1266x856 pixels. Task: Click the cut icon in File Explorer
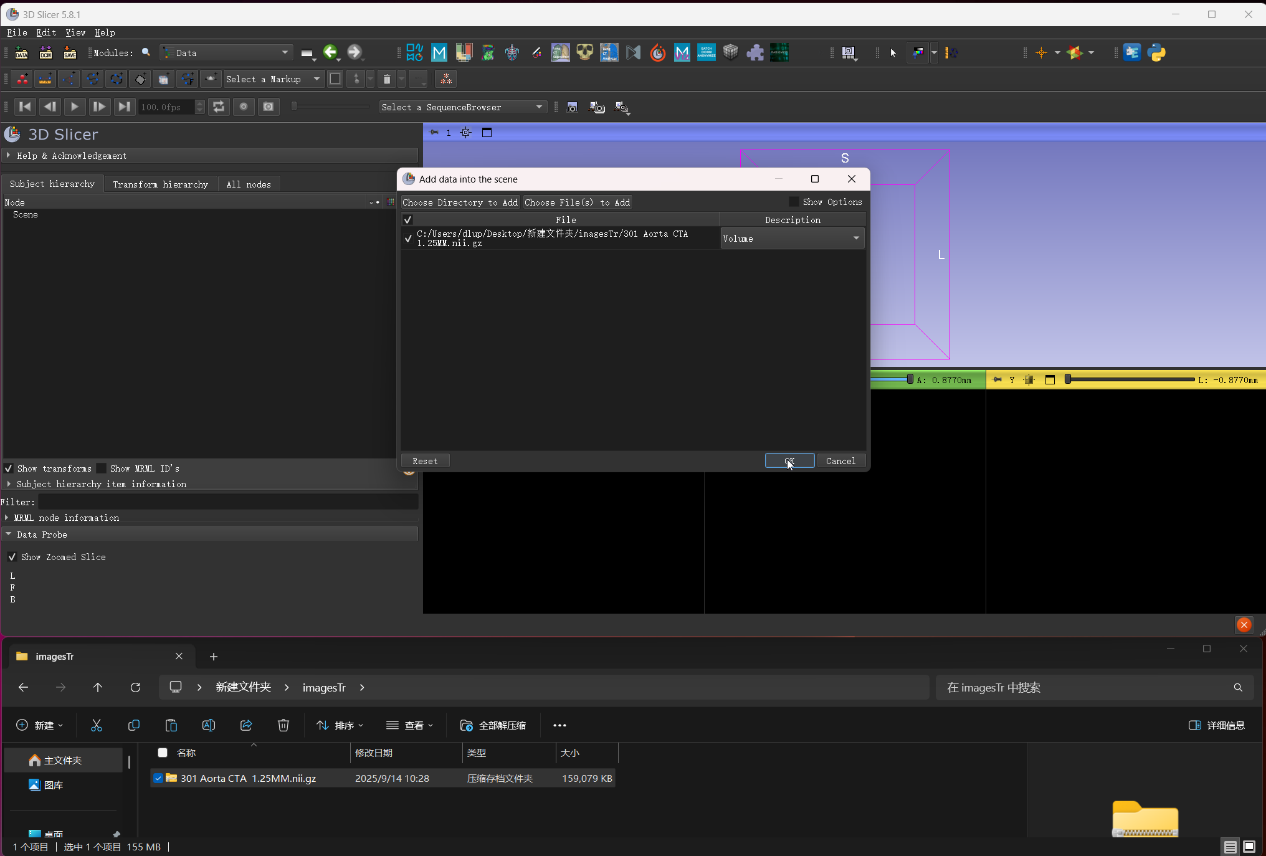click(x=96, y=725)
